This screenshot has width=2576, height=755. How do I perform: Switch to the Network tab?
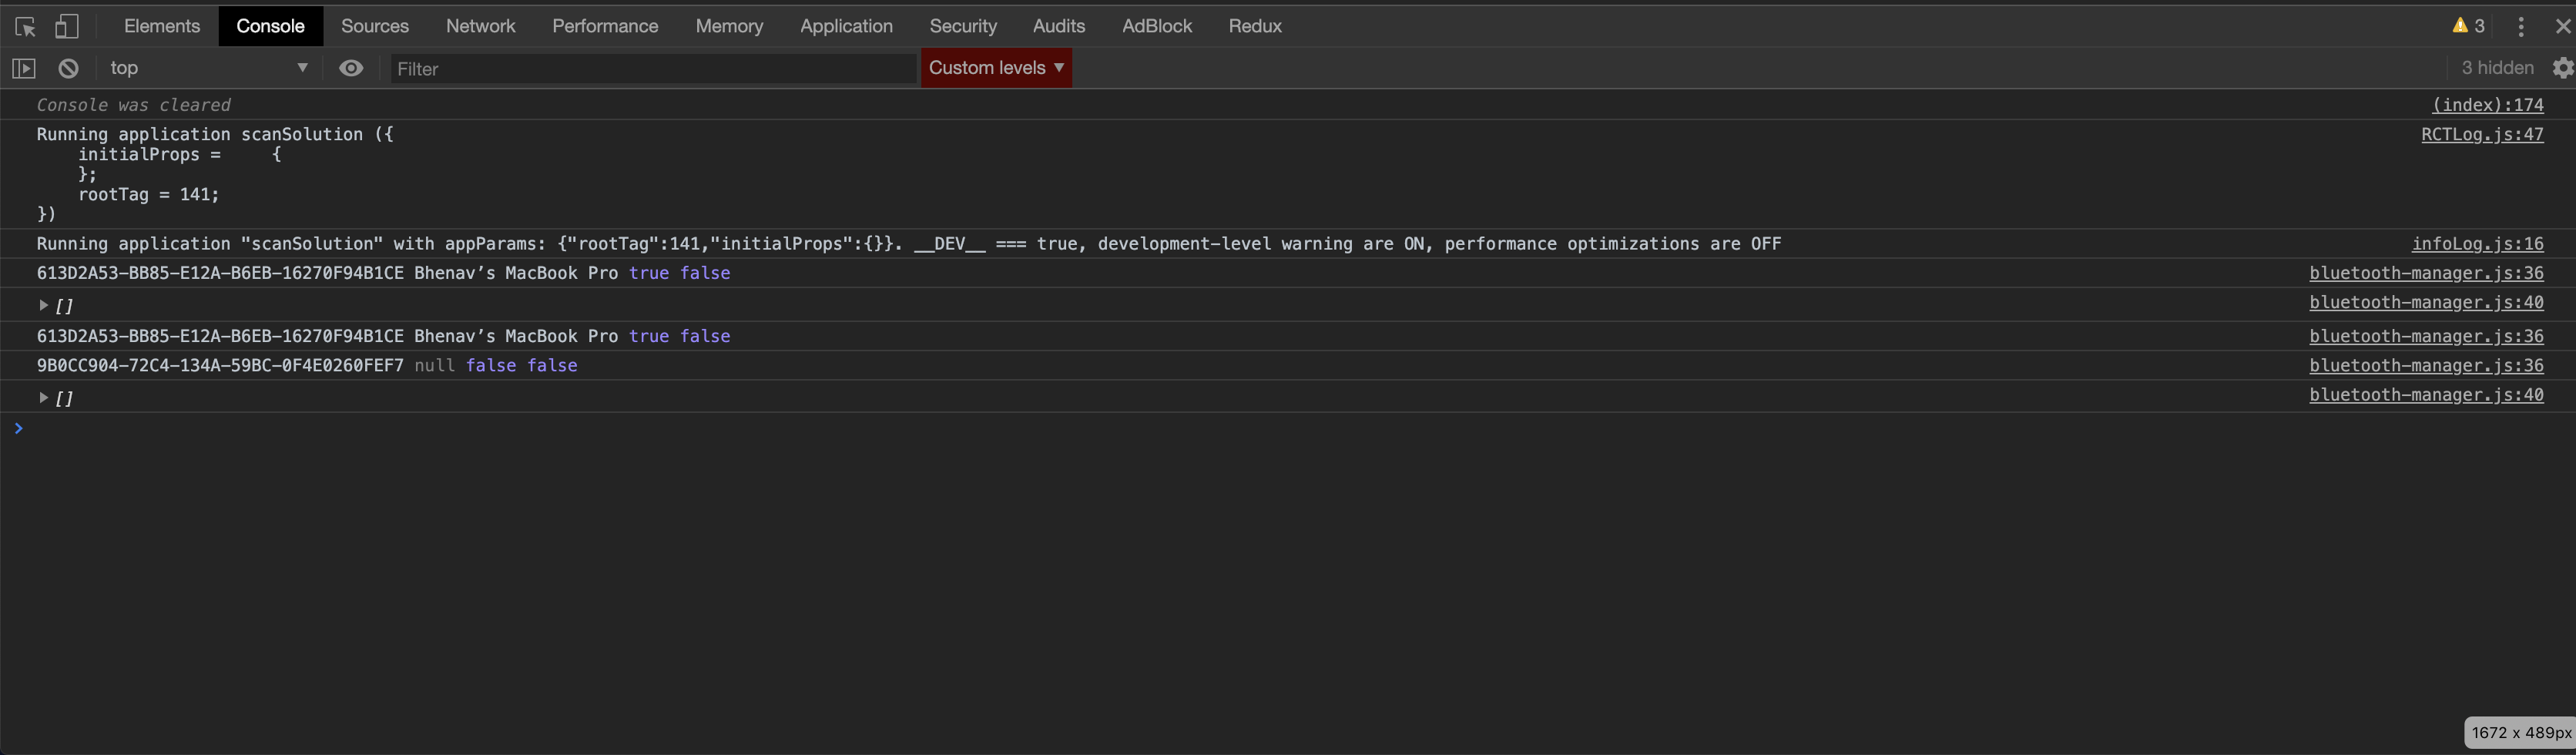tap(480, 26)
